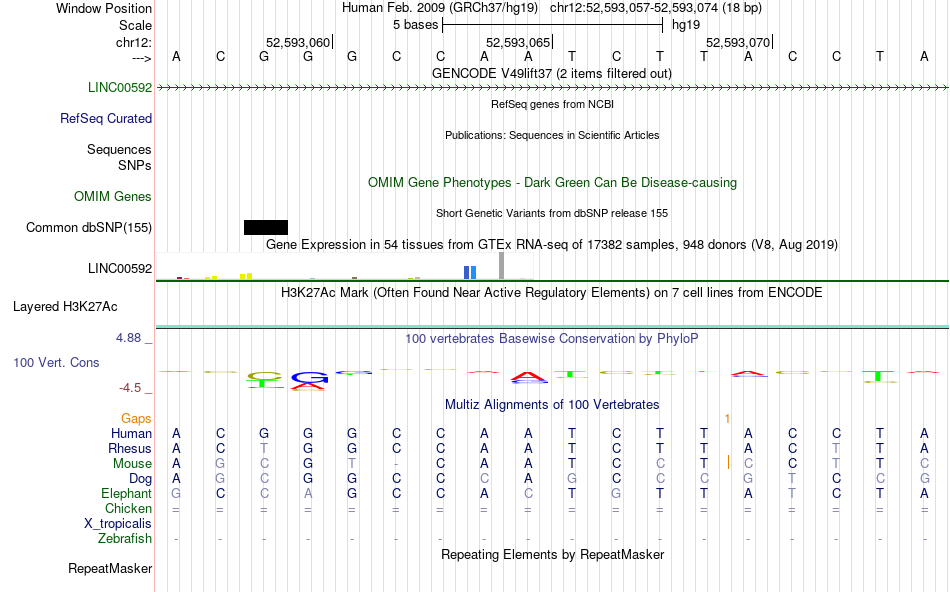Select the X_tropicalis species label

pyautogui.click(x=118, y=524)
